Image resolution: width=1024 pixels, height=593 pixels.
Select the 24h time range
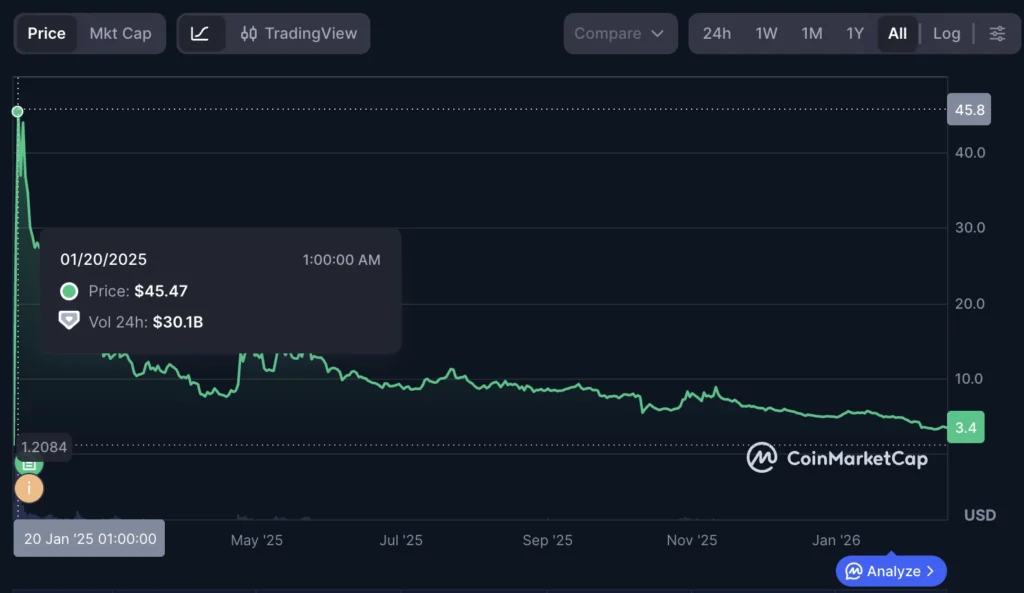tap(716, 33)
